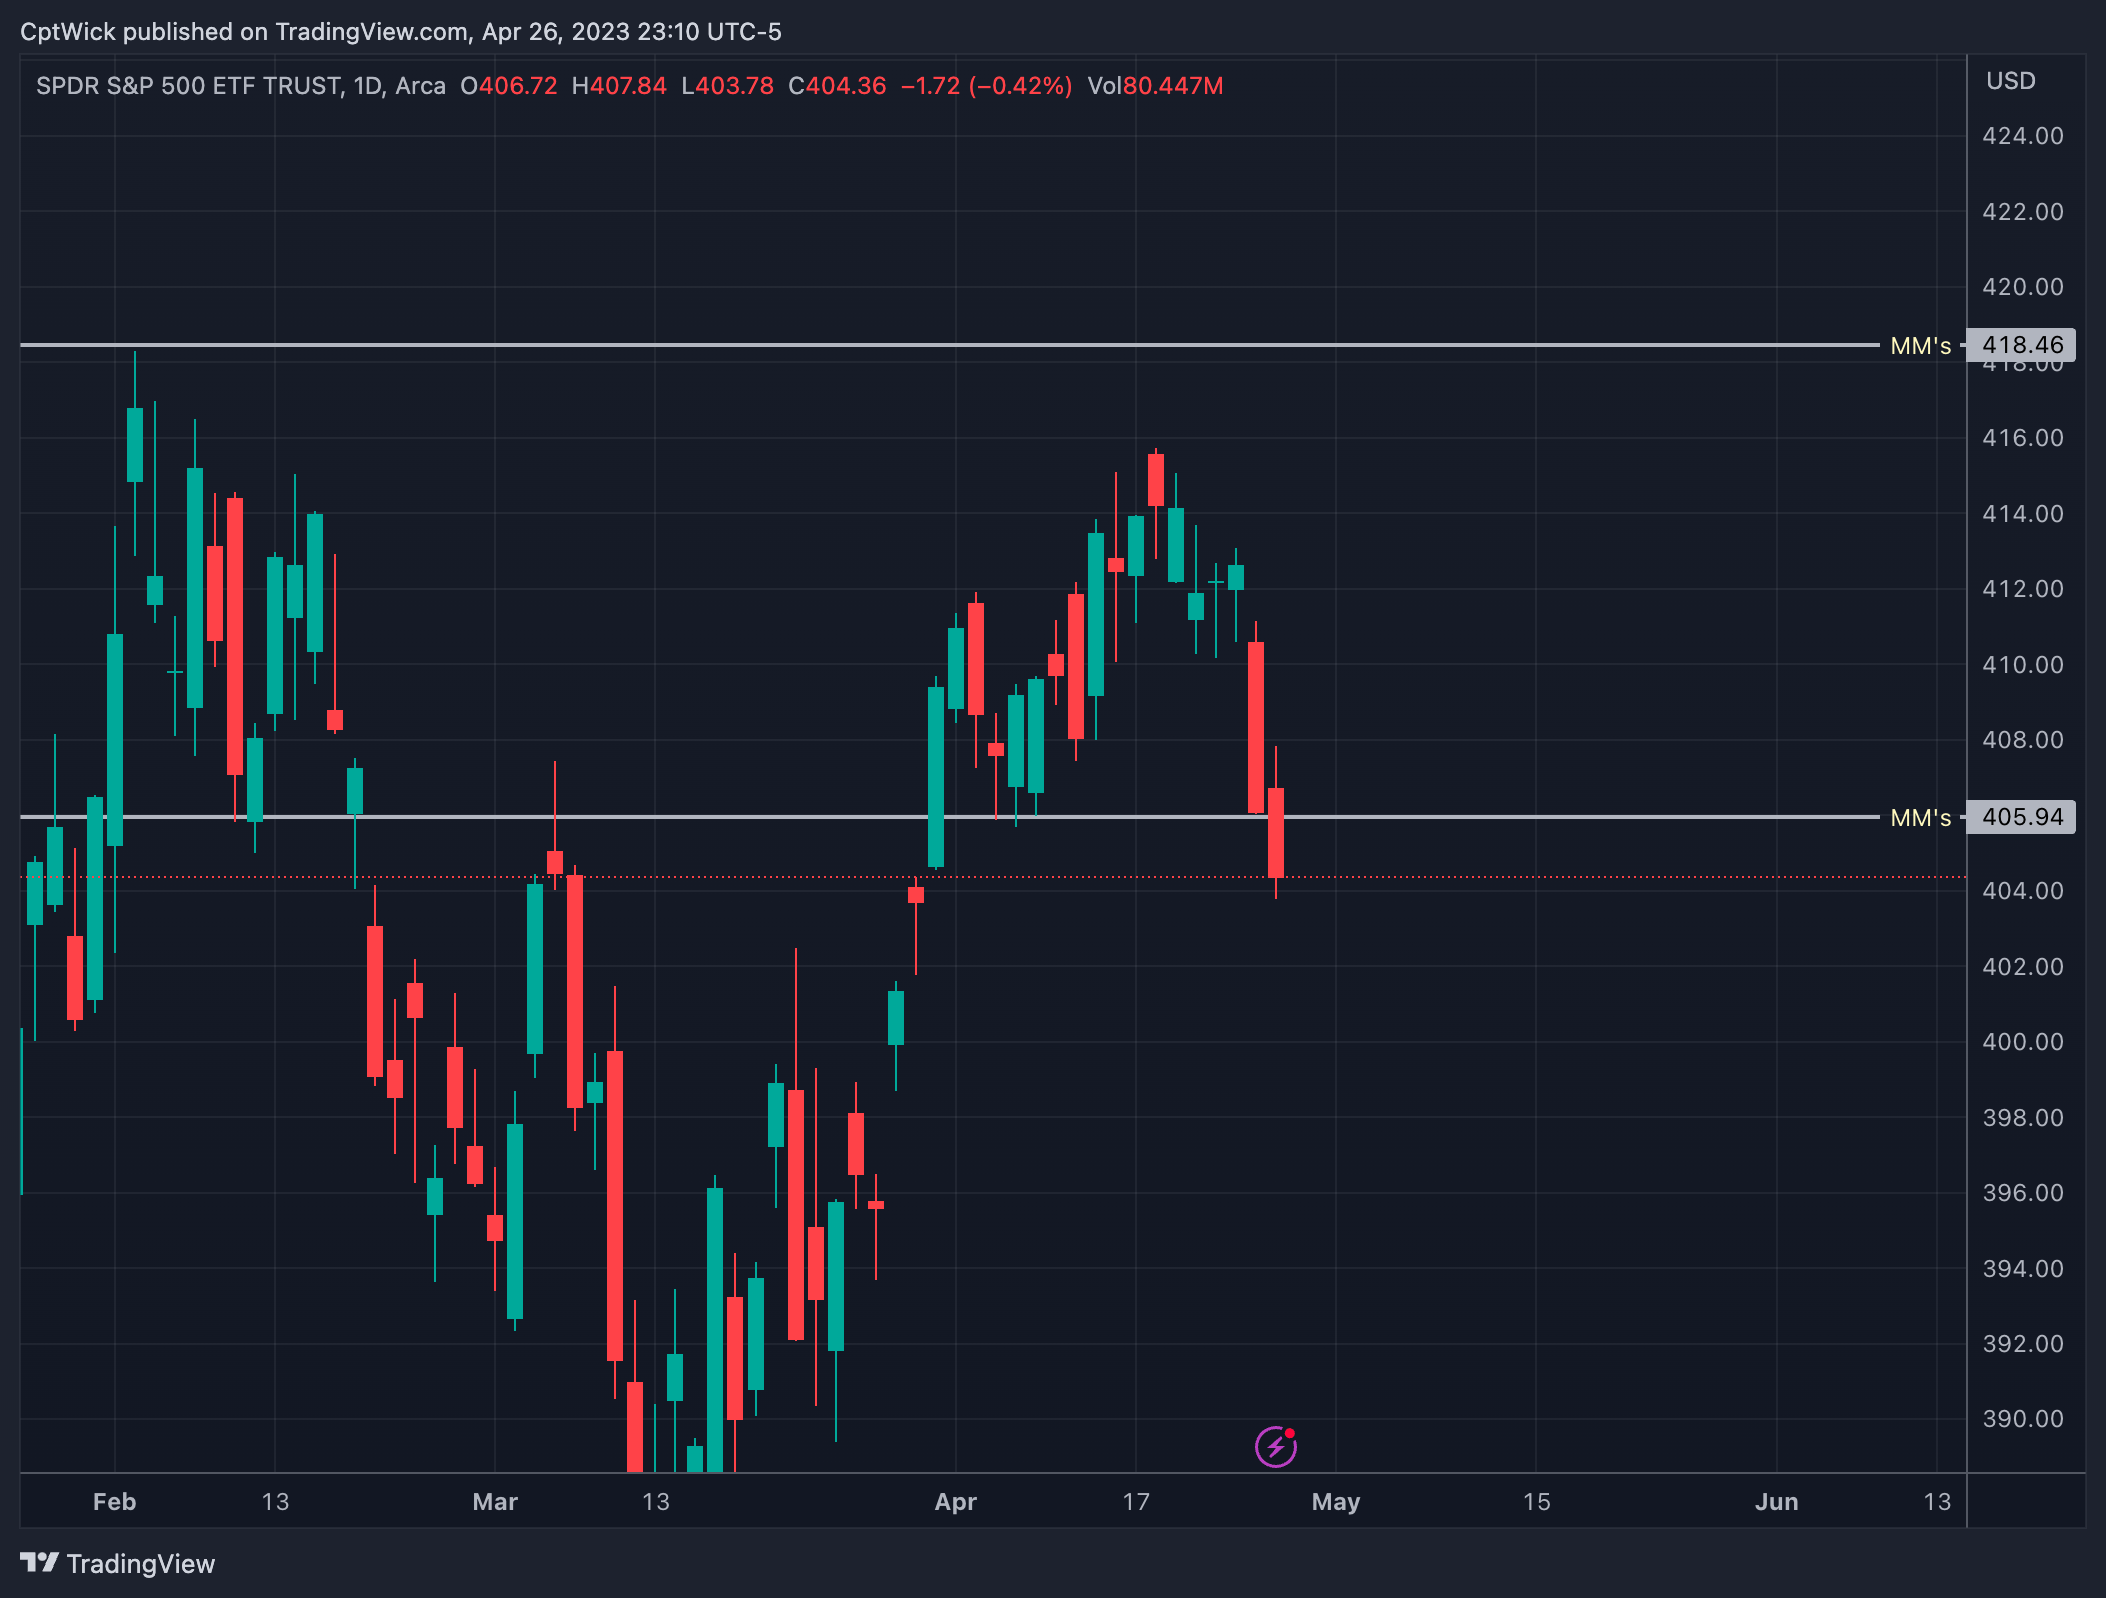Image resolution: width=2106 pixels, height=1598 pixels.
Task: Click the upper MM's line label
Action: 1920,346
